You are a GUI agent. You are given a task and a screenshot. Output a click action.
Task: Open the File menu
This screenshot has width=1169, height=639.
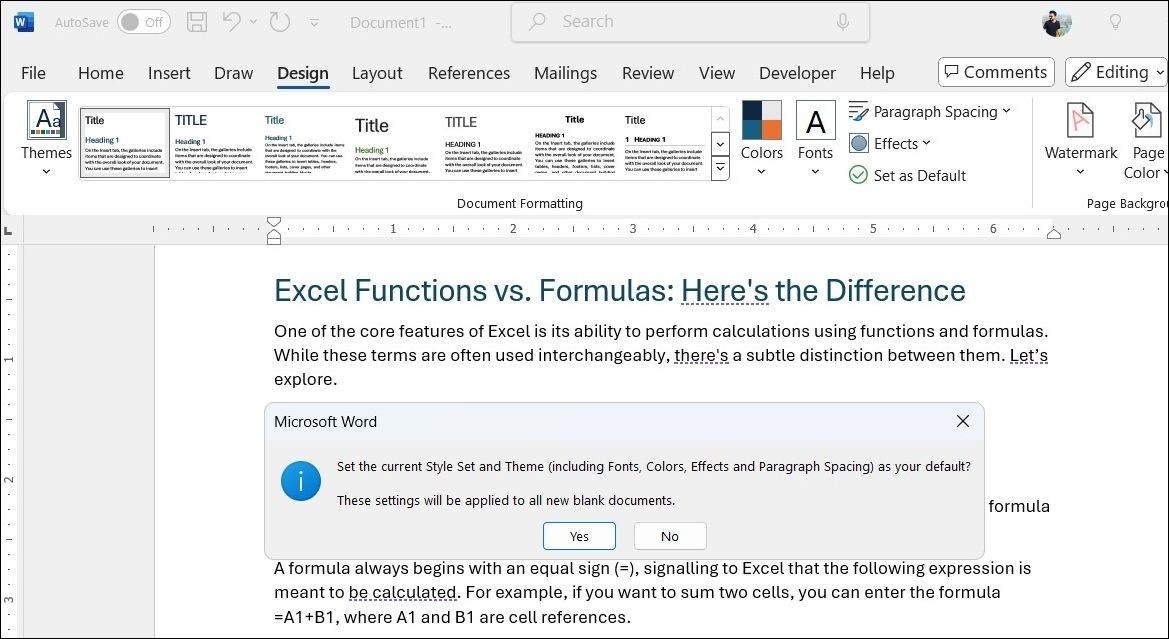point(33,73)
